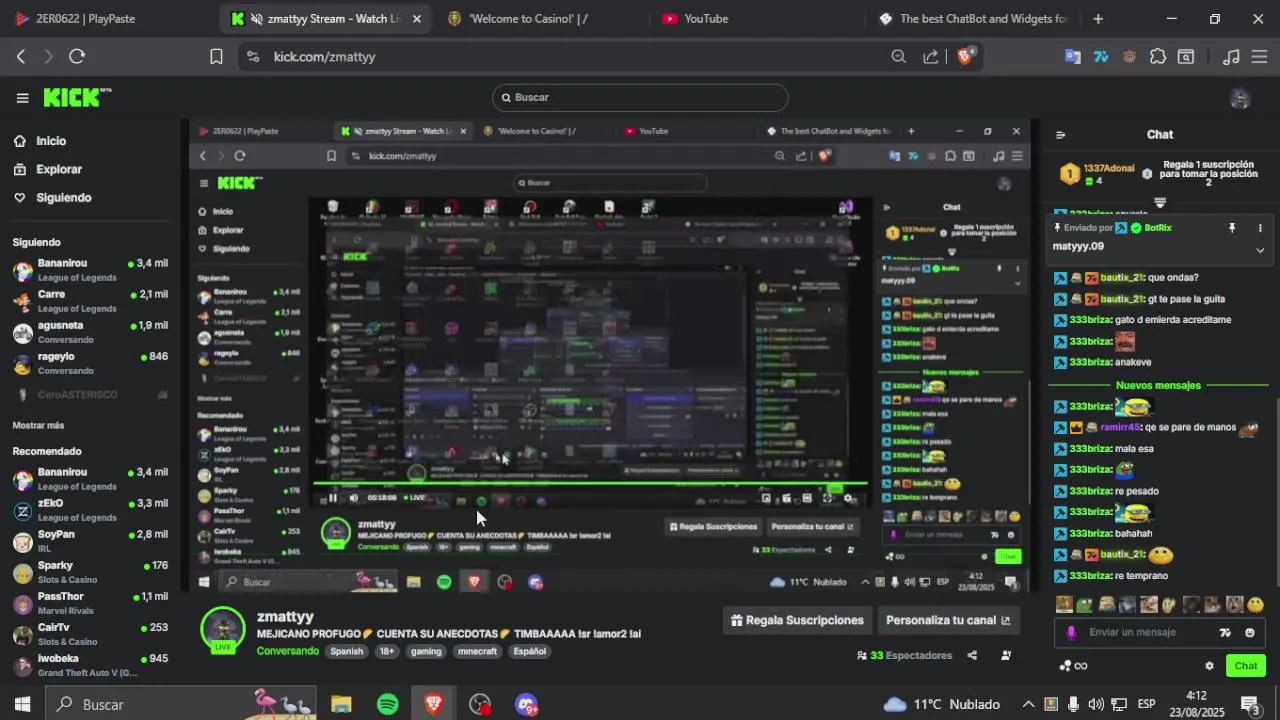Open the browser share icon
Screen dimensions: 1280x720
tap(931, 57)
